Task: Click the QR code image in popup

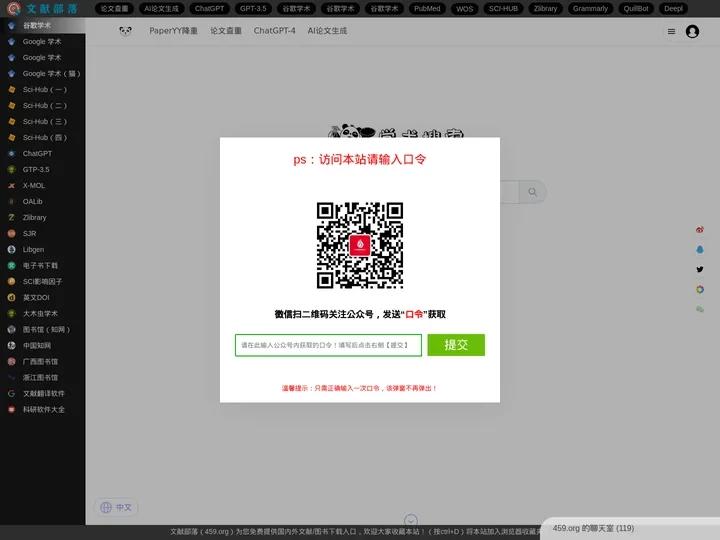Action: (x=360, y=246)
